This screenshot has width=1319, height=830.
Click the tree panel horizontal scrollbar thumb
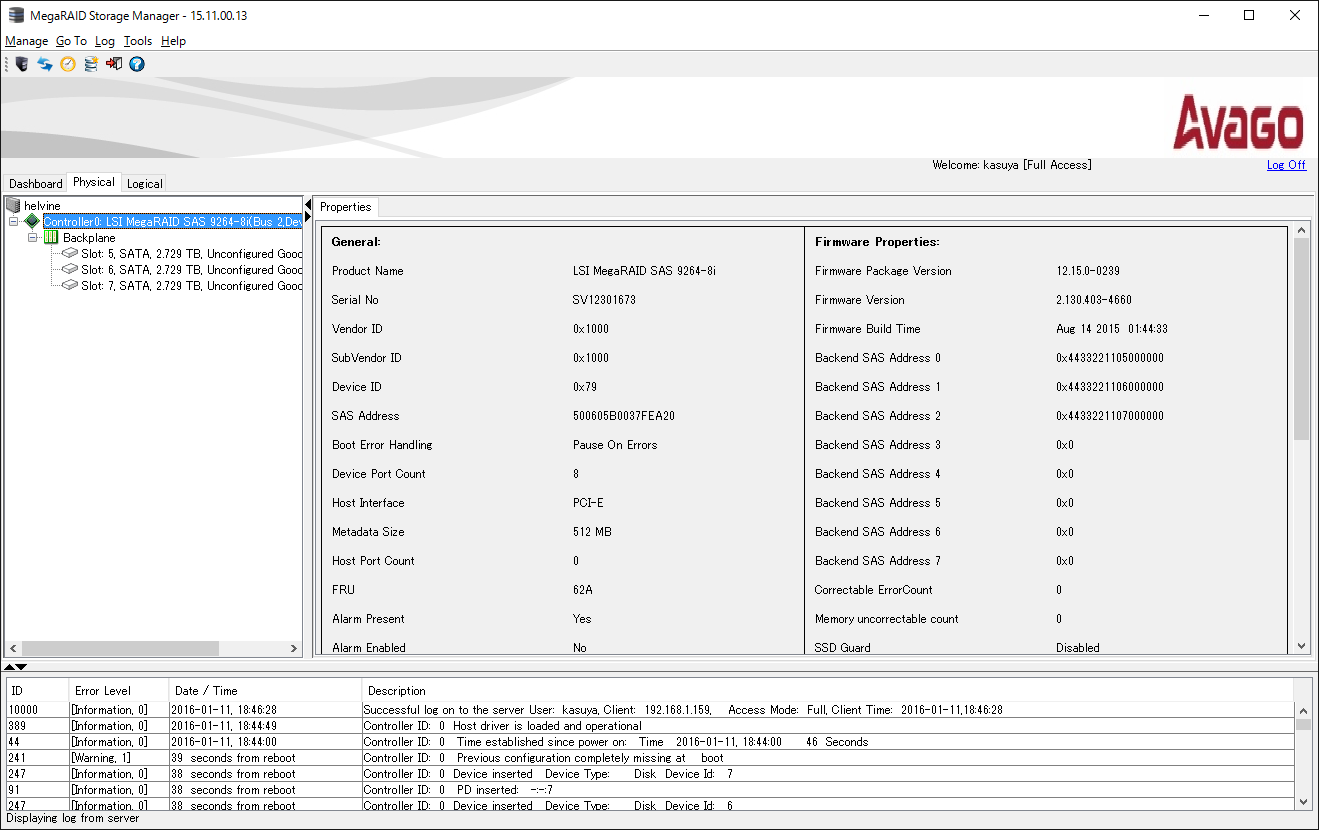[x=120, y=648]
